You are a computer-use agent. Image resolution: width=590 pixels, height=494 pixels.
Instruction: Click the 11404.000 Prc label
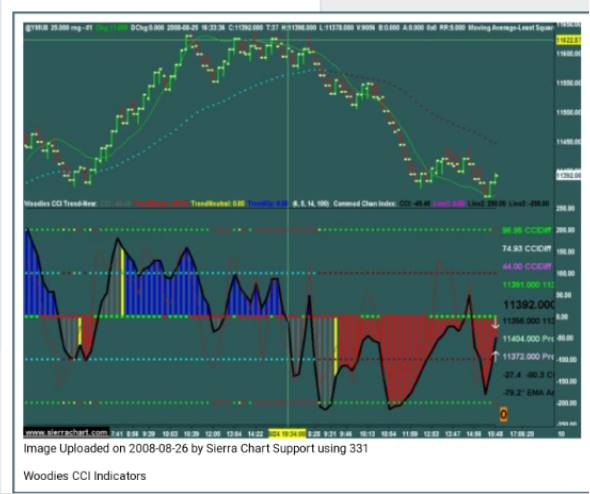[528, 339]
